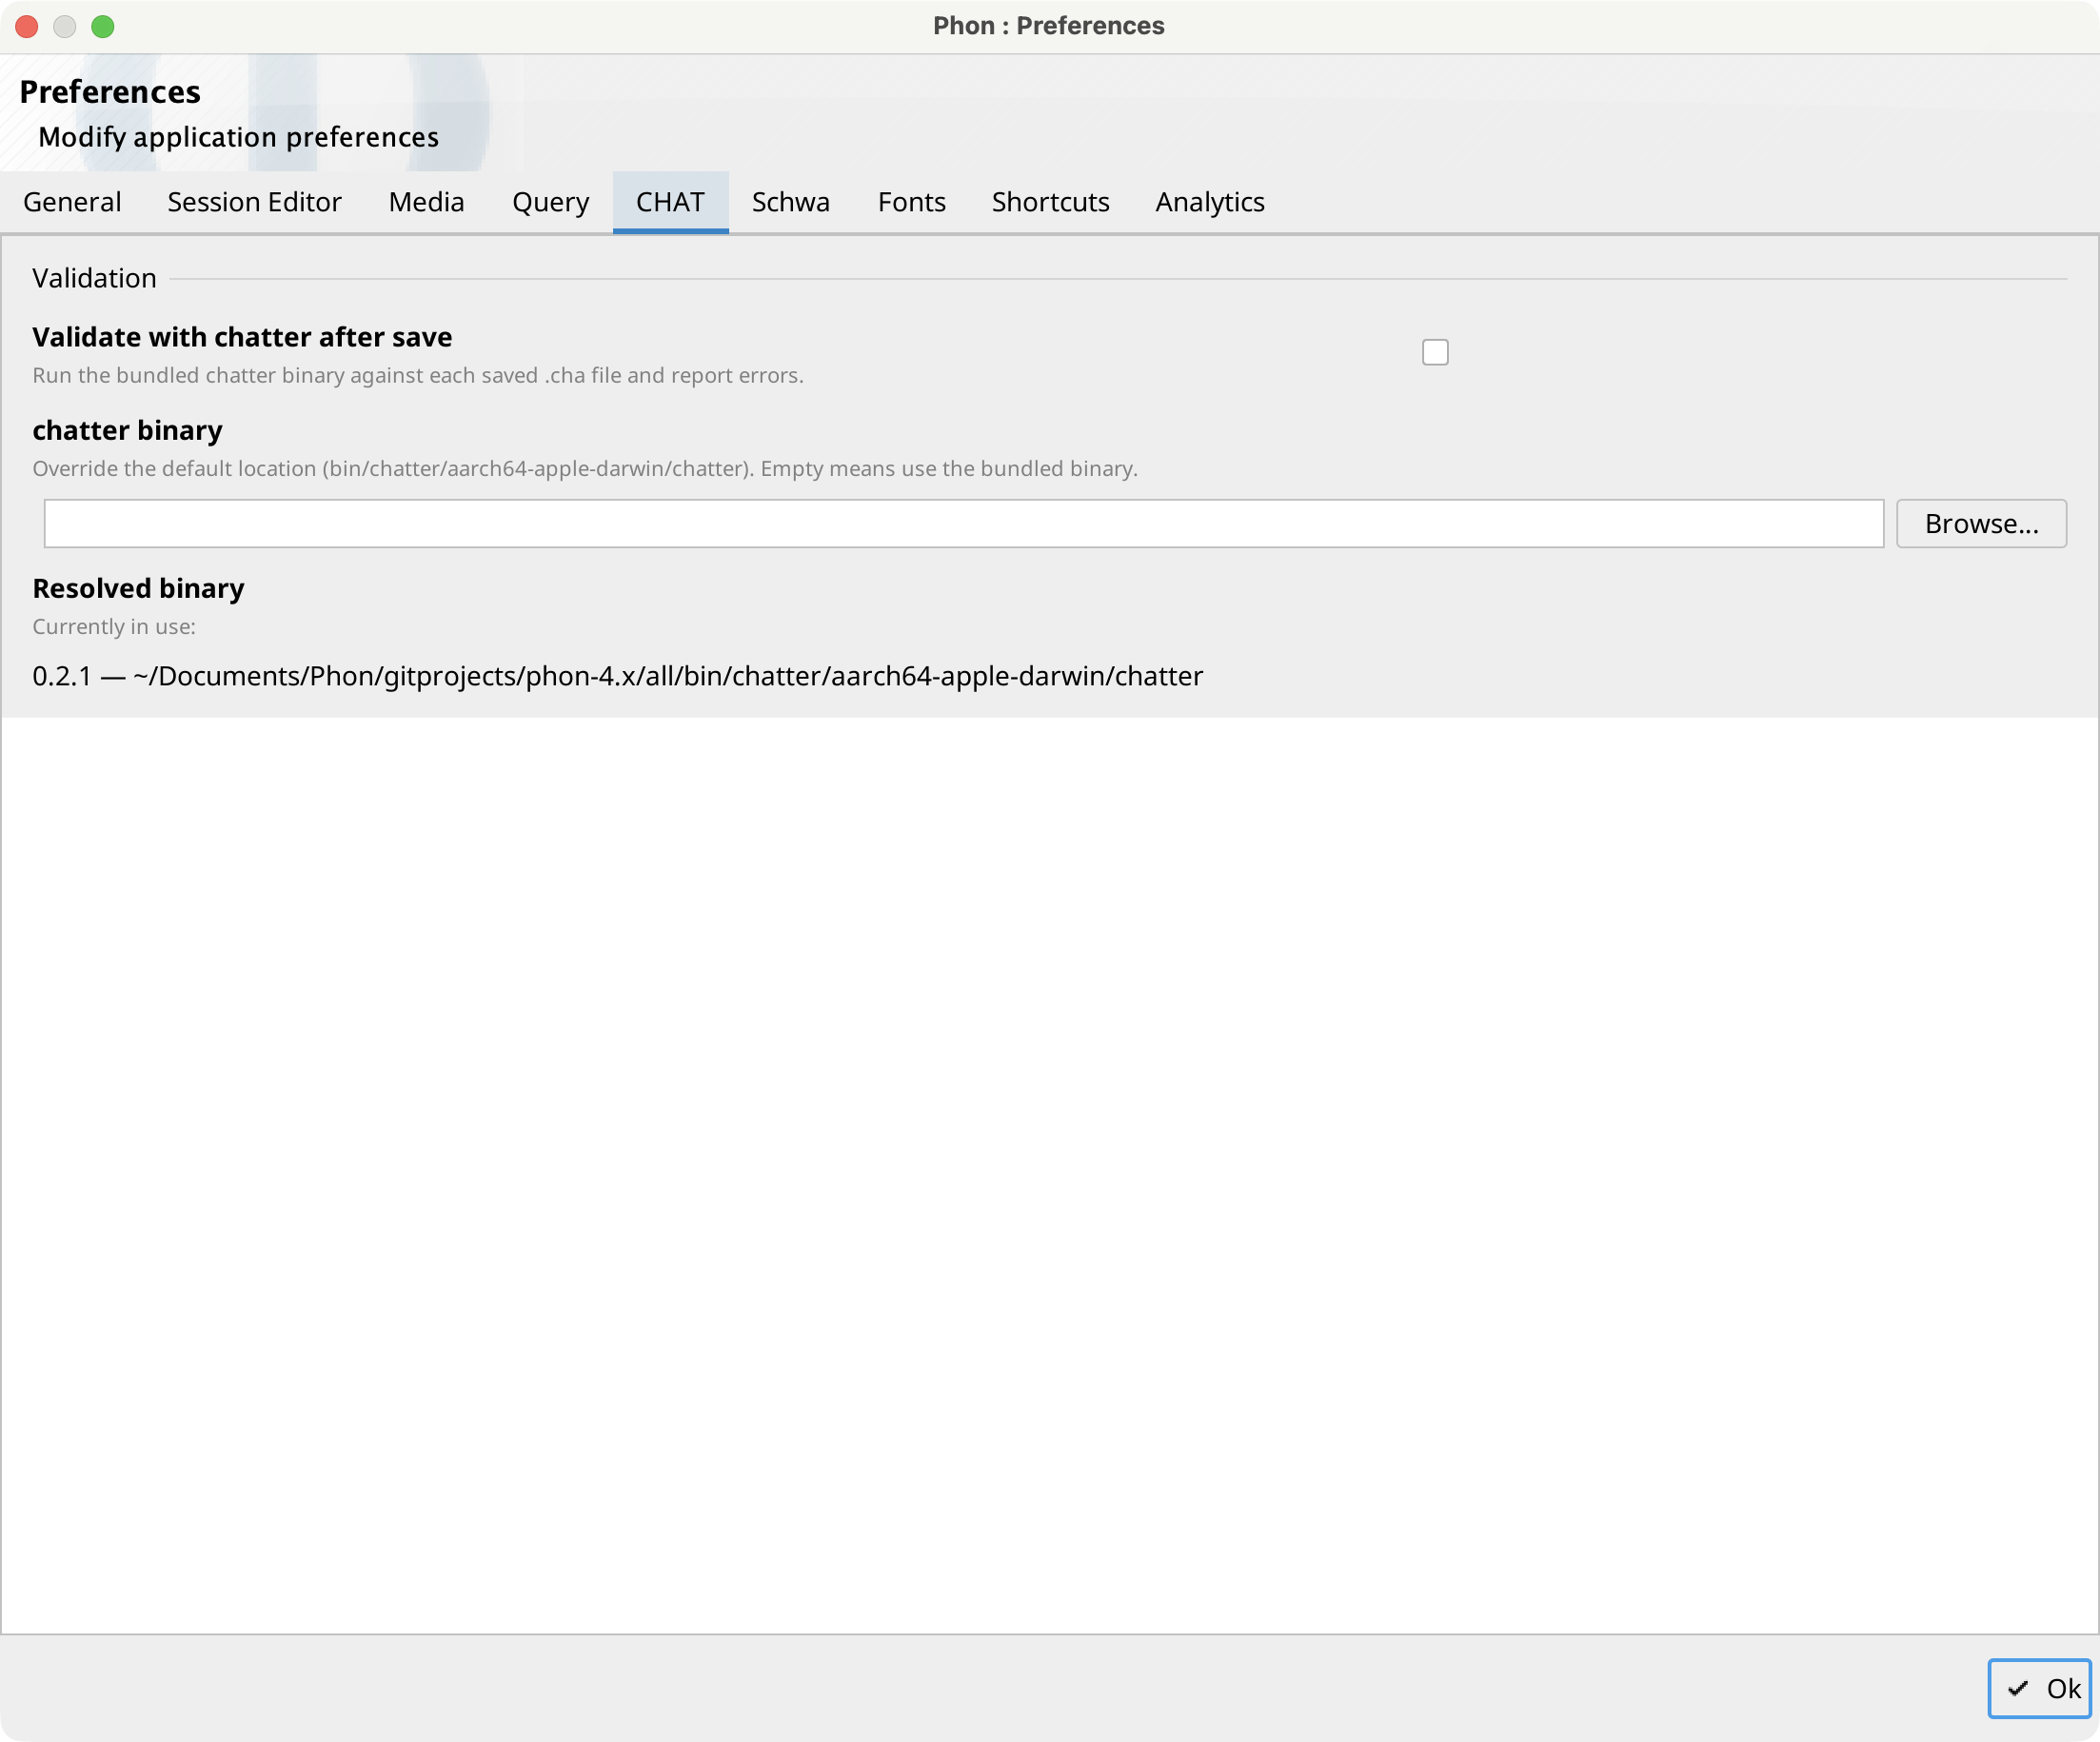Image resolution: width=2100 pixels, height=1742 pixels.
Task: Switch to the Fonts tab
Action: [x=911, y=202]
